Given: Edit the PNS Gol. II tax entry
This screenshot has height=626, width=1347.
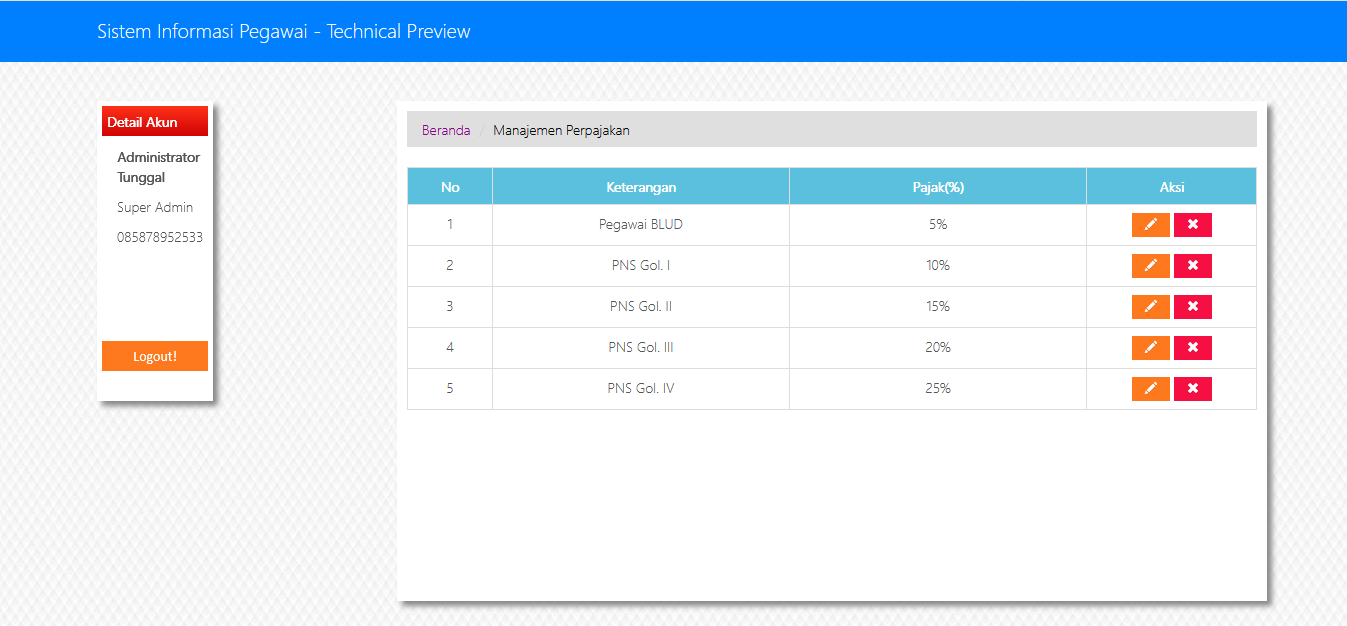Looking at the screenshot, I should click(1150, 307).
